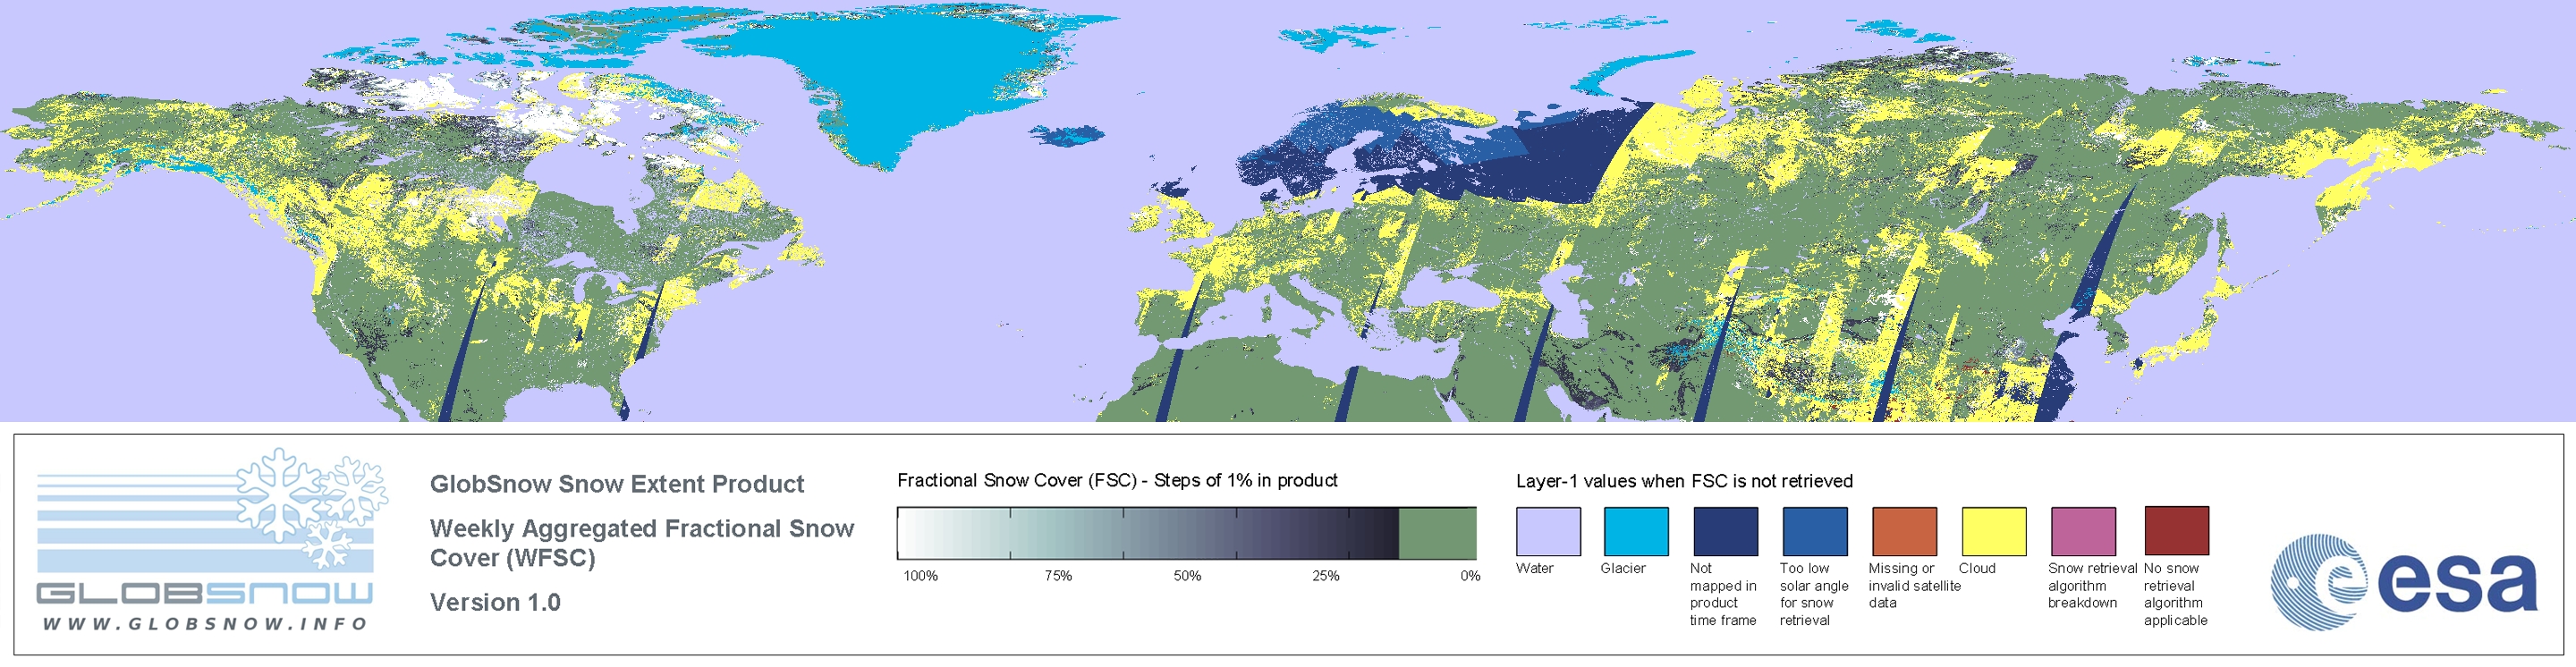The height and width of the screenshot is (667, 2576).
Task: Click the Fractional Snow Cover gradient bar
Action: tap(1186, 533)
